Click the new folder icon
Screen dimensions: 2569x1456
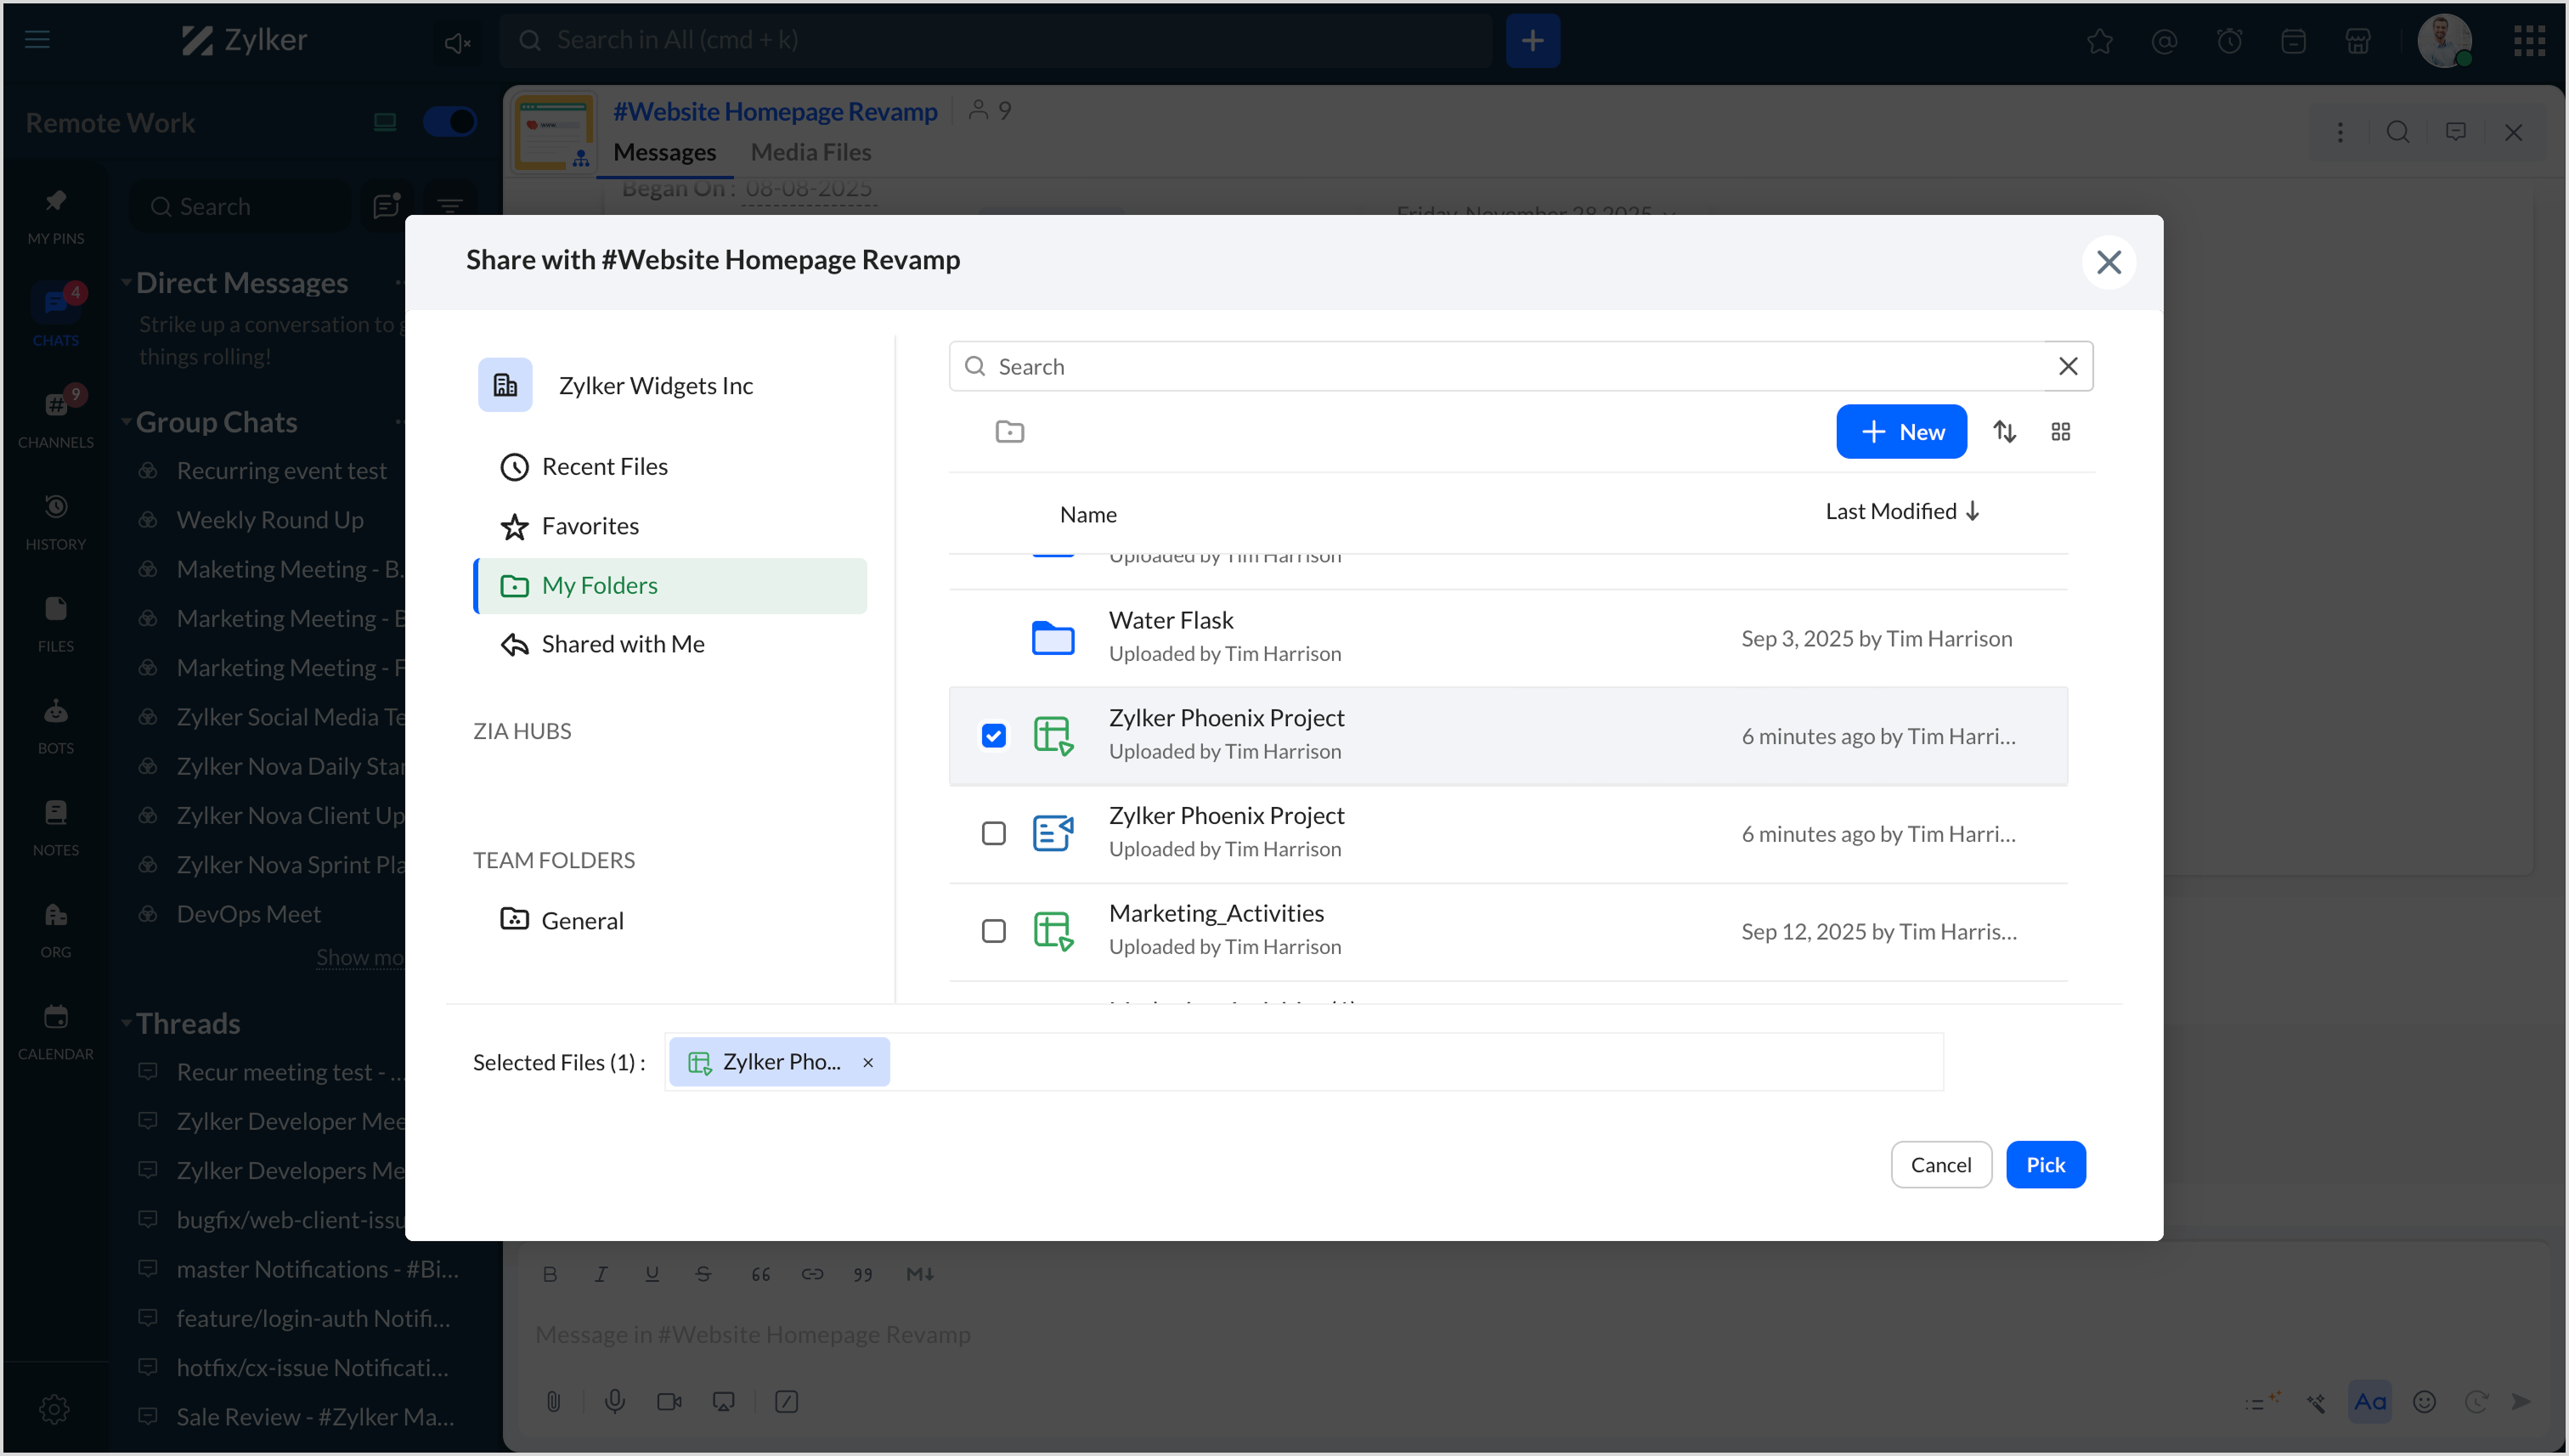coord(1009,432)
